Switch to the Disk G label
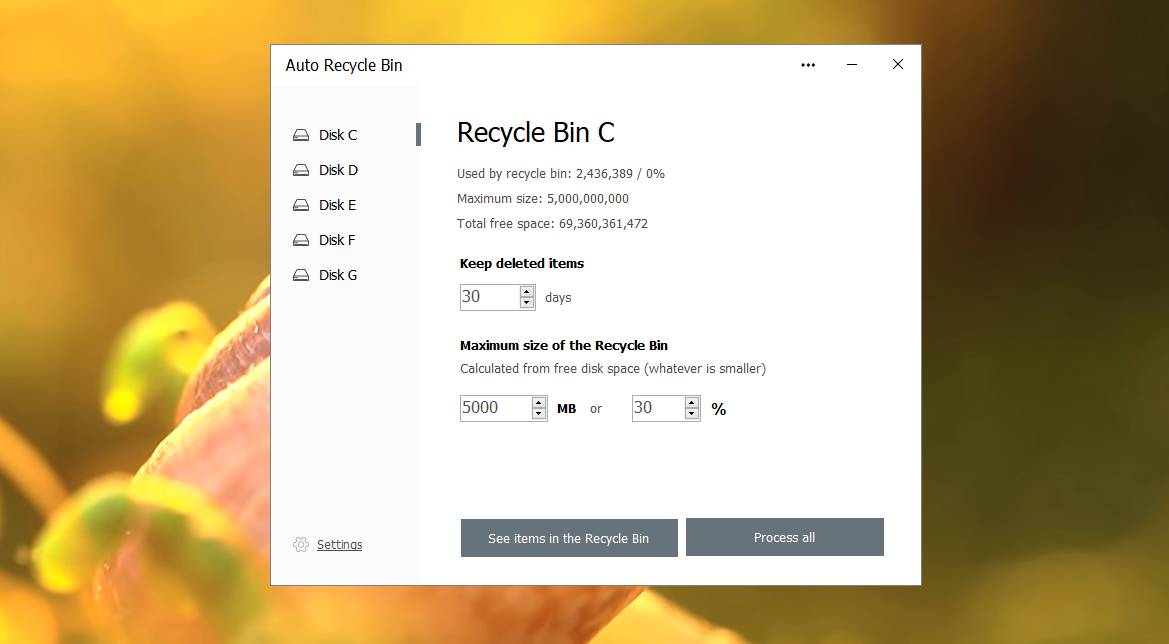Image resolution: width=1169 pixels, height=644 pixels. (x=338, y=276)
